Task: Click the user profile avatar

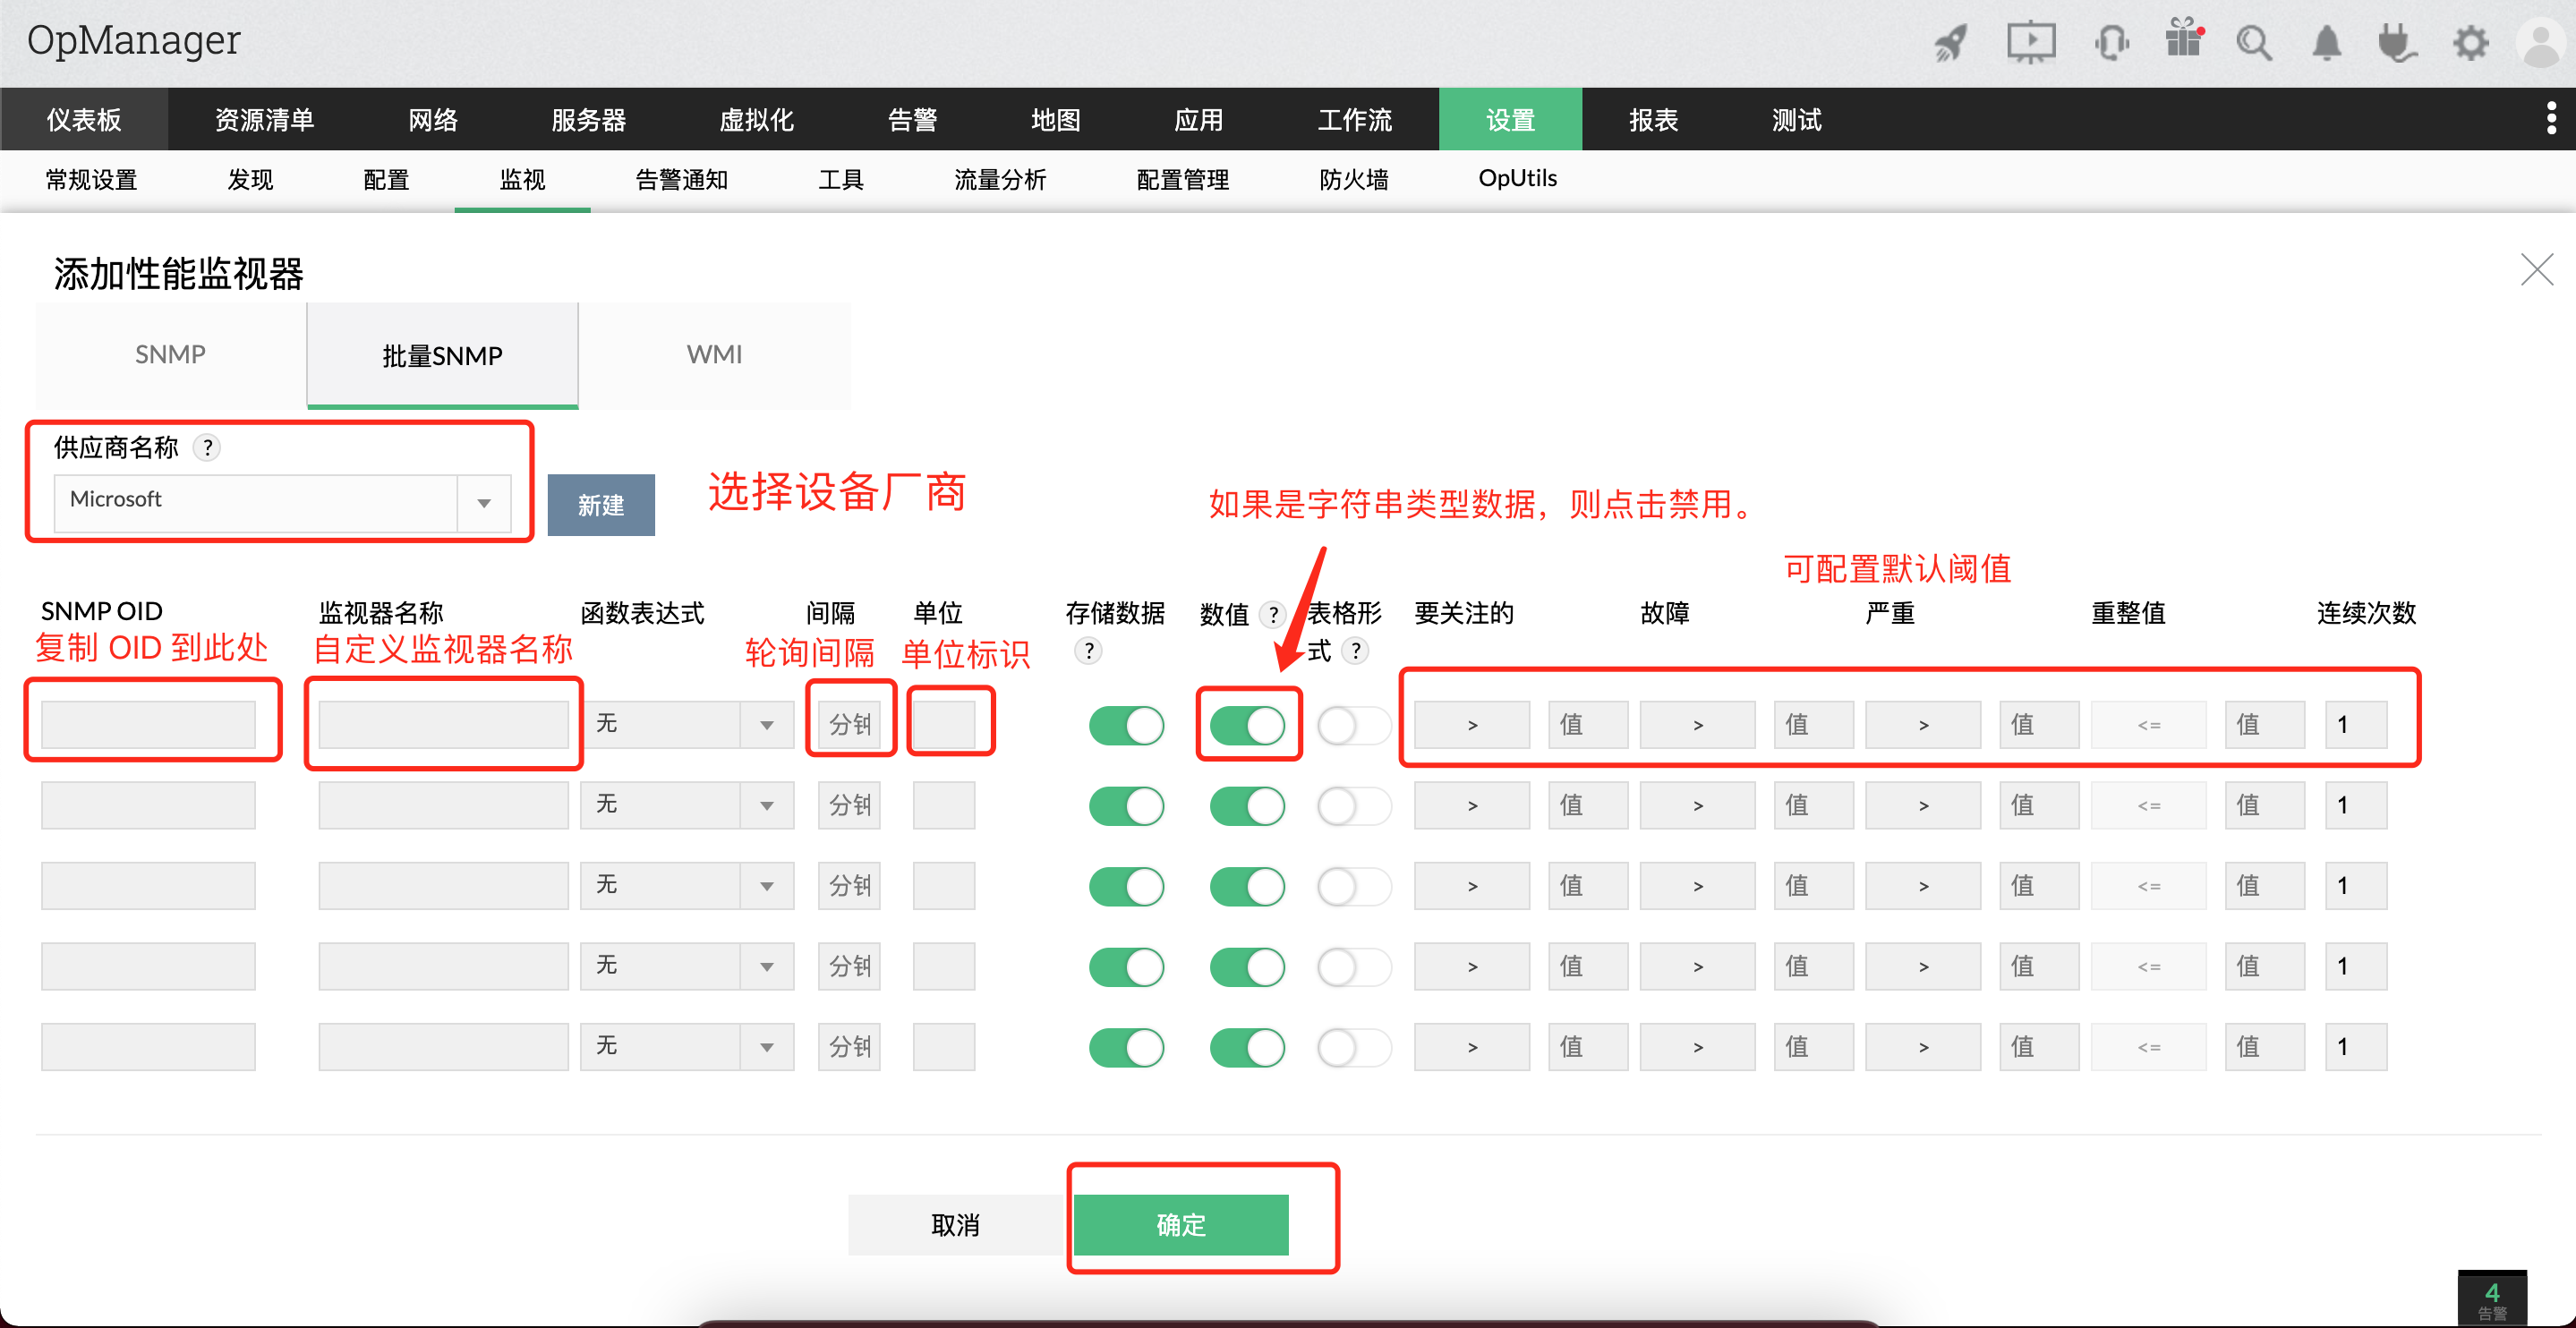Action: point(2541,43)
